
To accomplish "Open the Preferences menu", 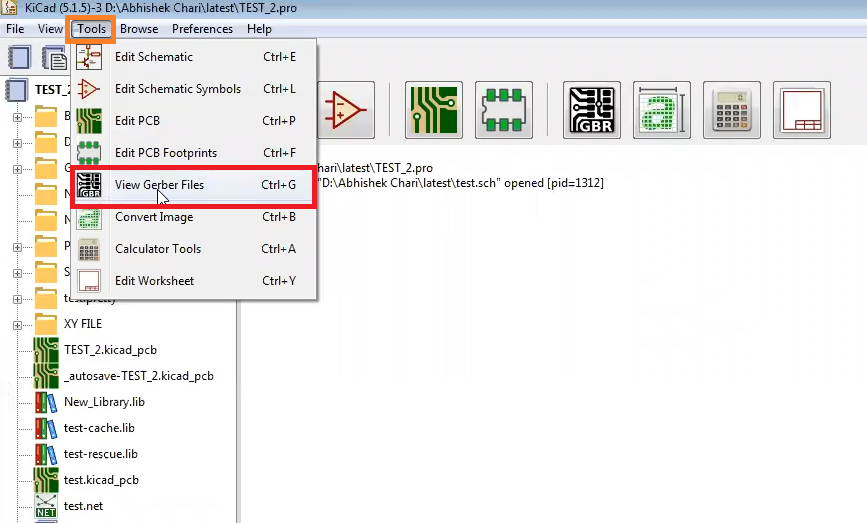I will (x=202, y=29).
